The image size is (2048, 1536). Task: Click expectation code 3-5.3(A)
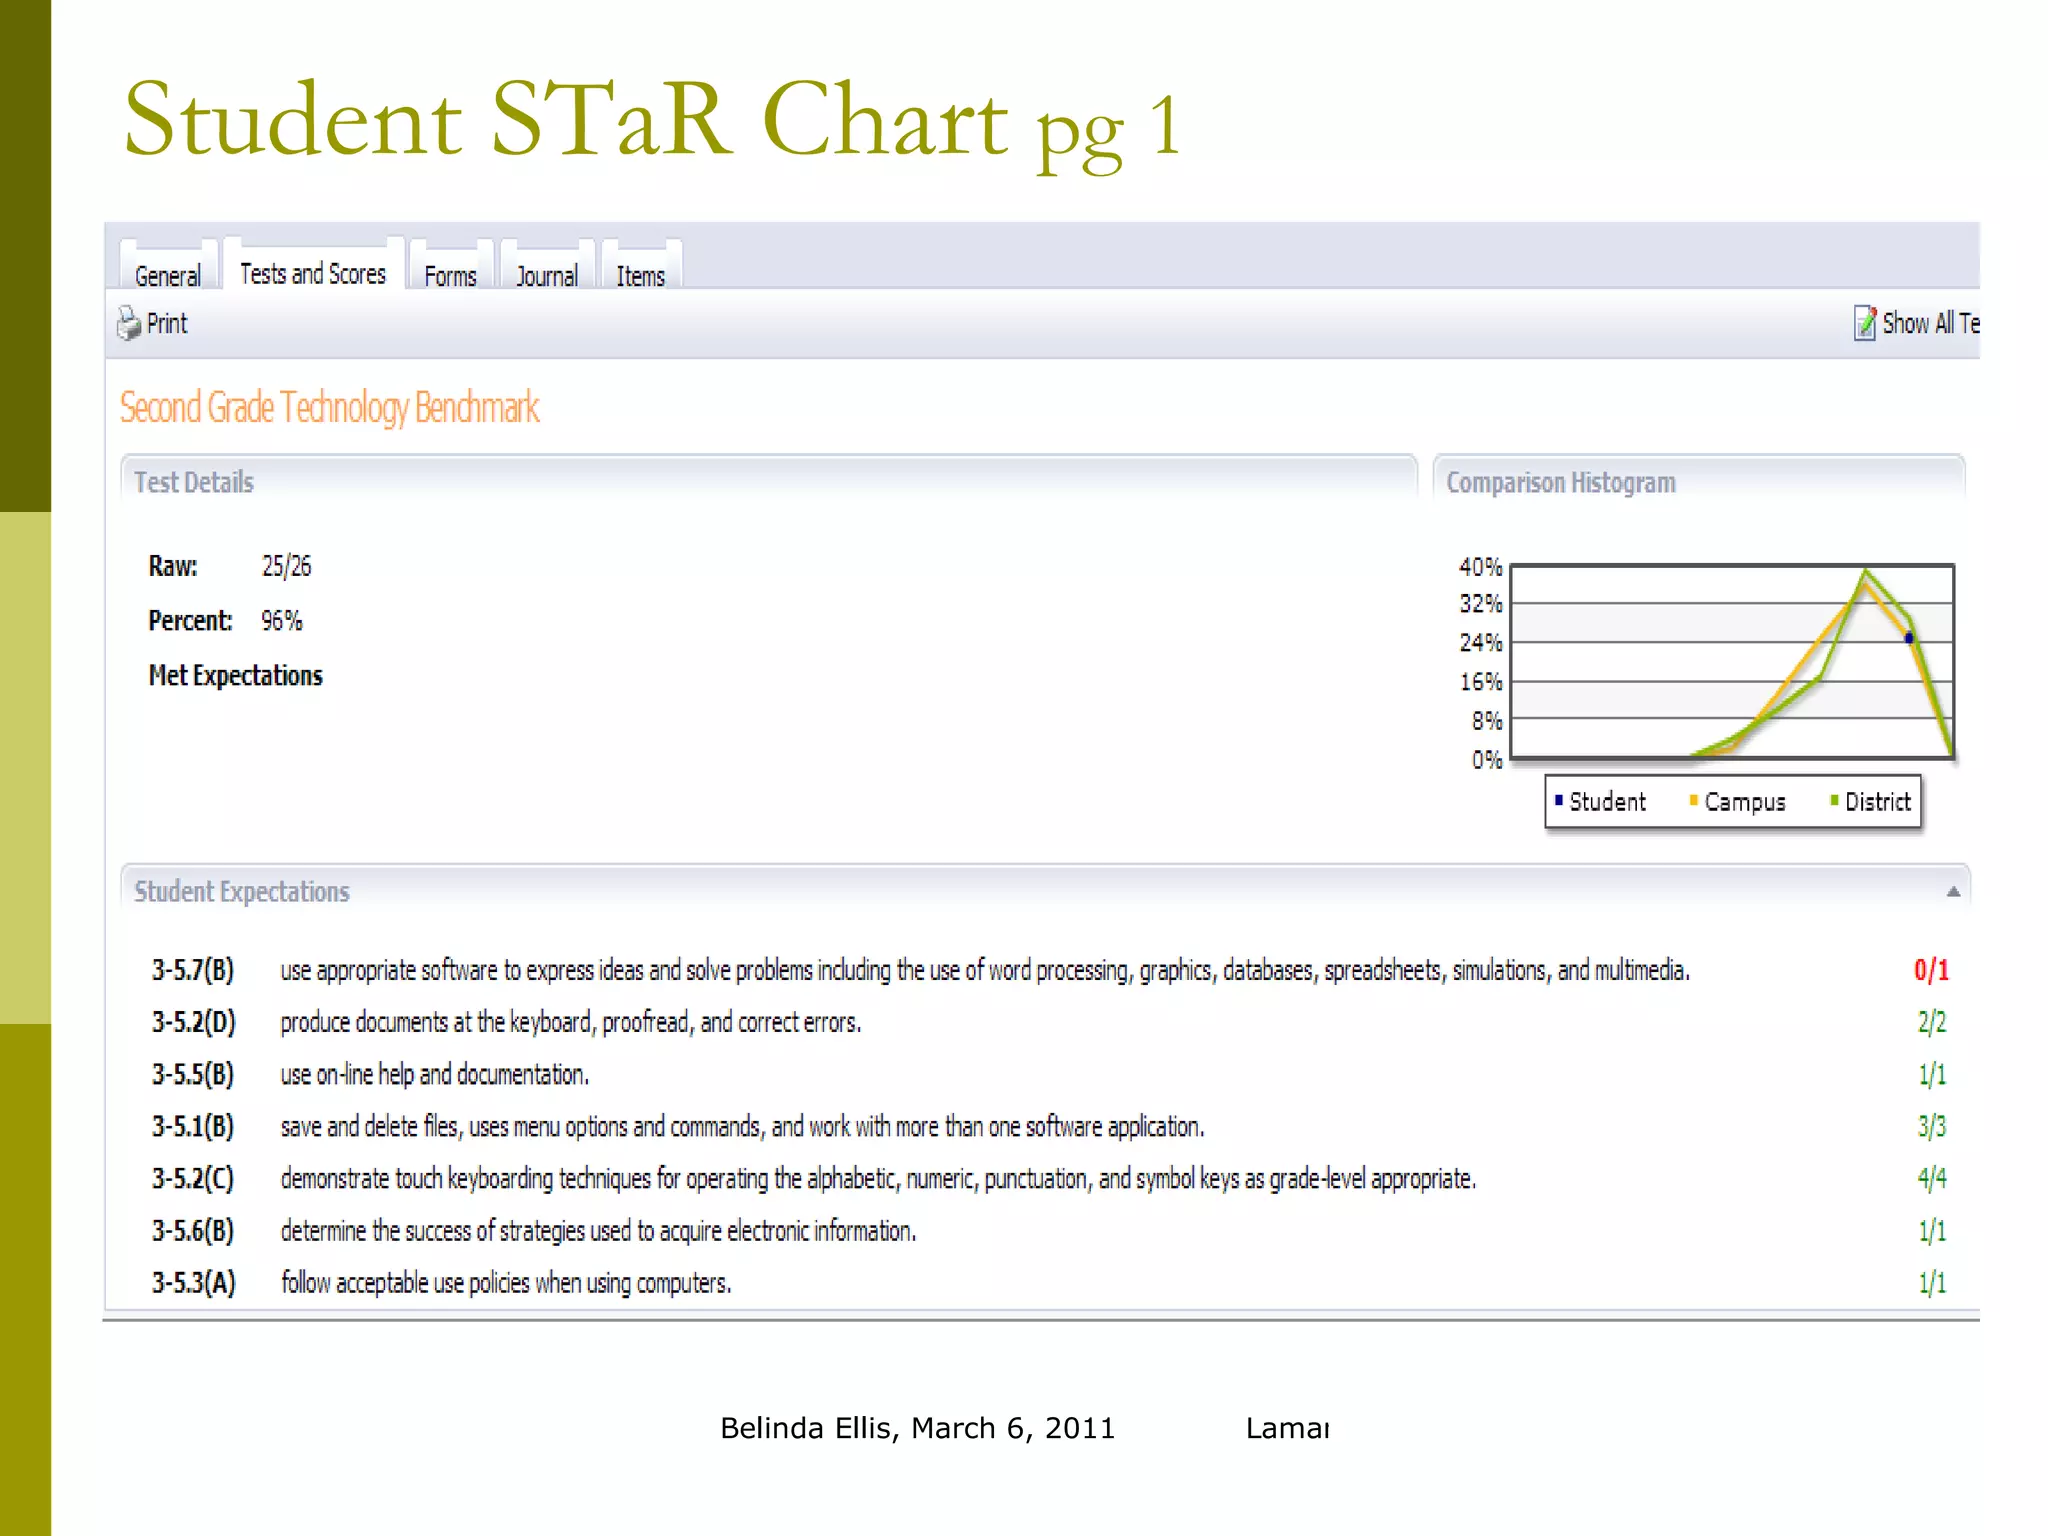[x=194, y=1282]
